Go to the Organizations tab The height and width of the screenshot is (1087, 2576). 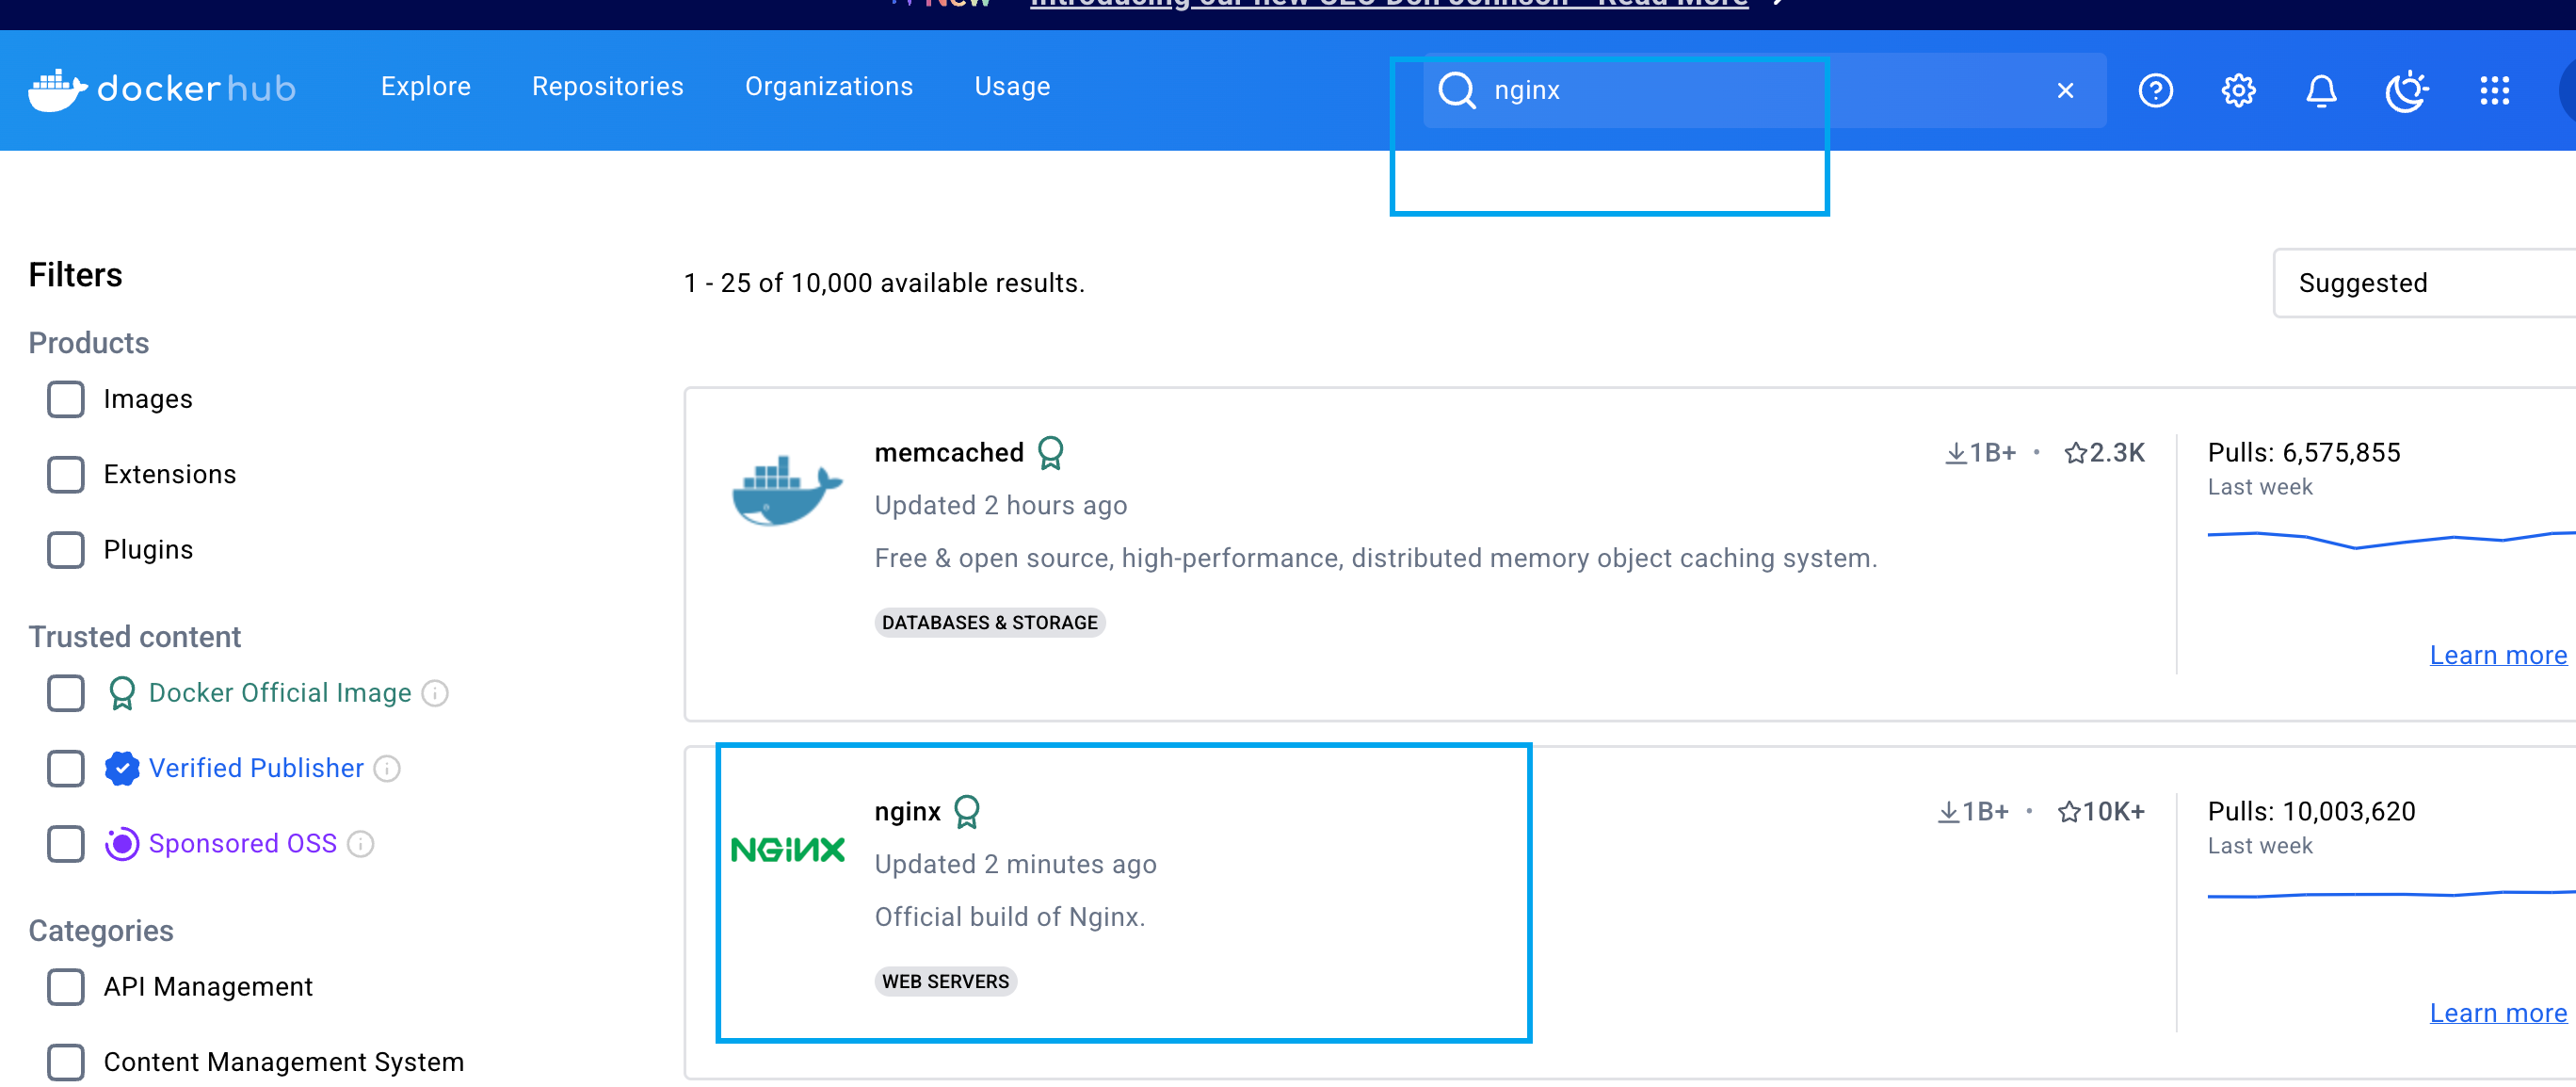[829, 87]
